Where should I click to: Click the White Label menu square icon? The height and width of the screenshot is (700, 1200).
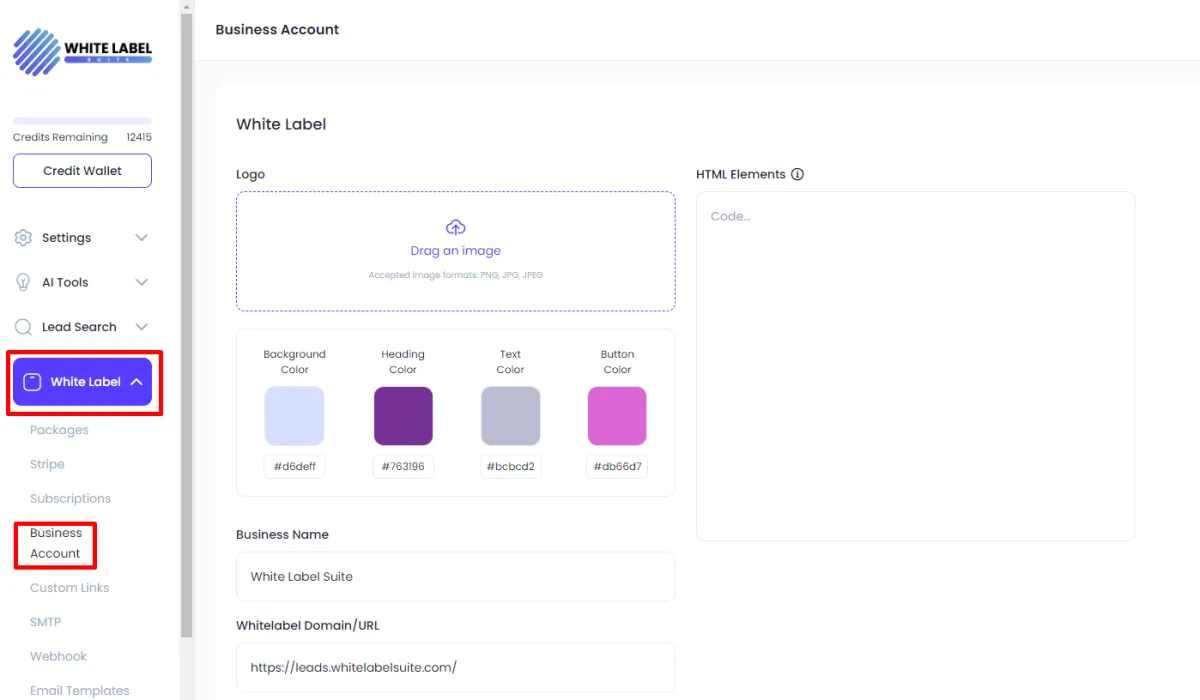tap(32, 382)
